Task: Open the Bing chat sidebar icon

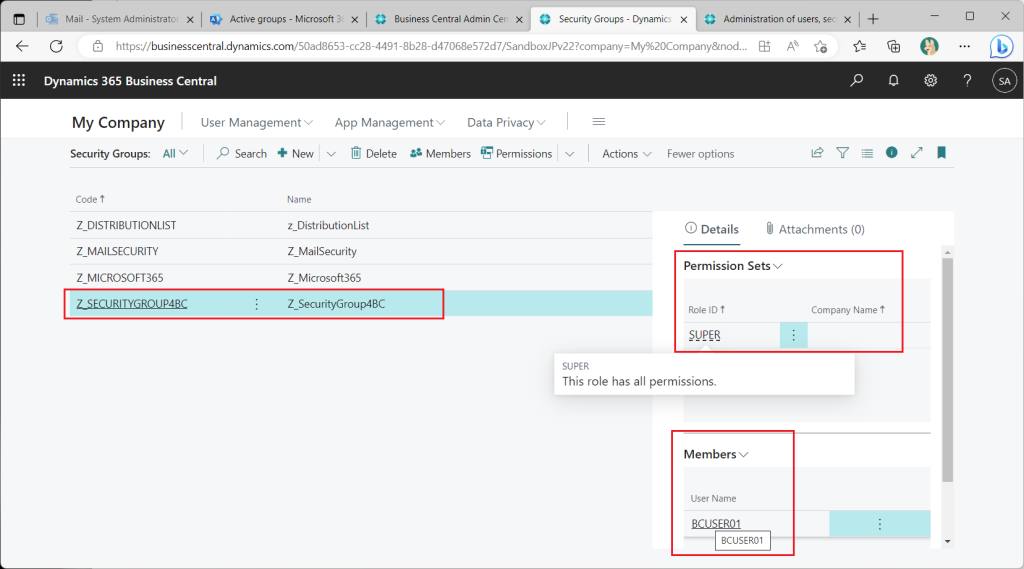Action: pos(1001,46)
